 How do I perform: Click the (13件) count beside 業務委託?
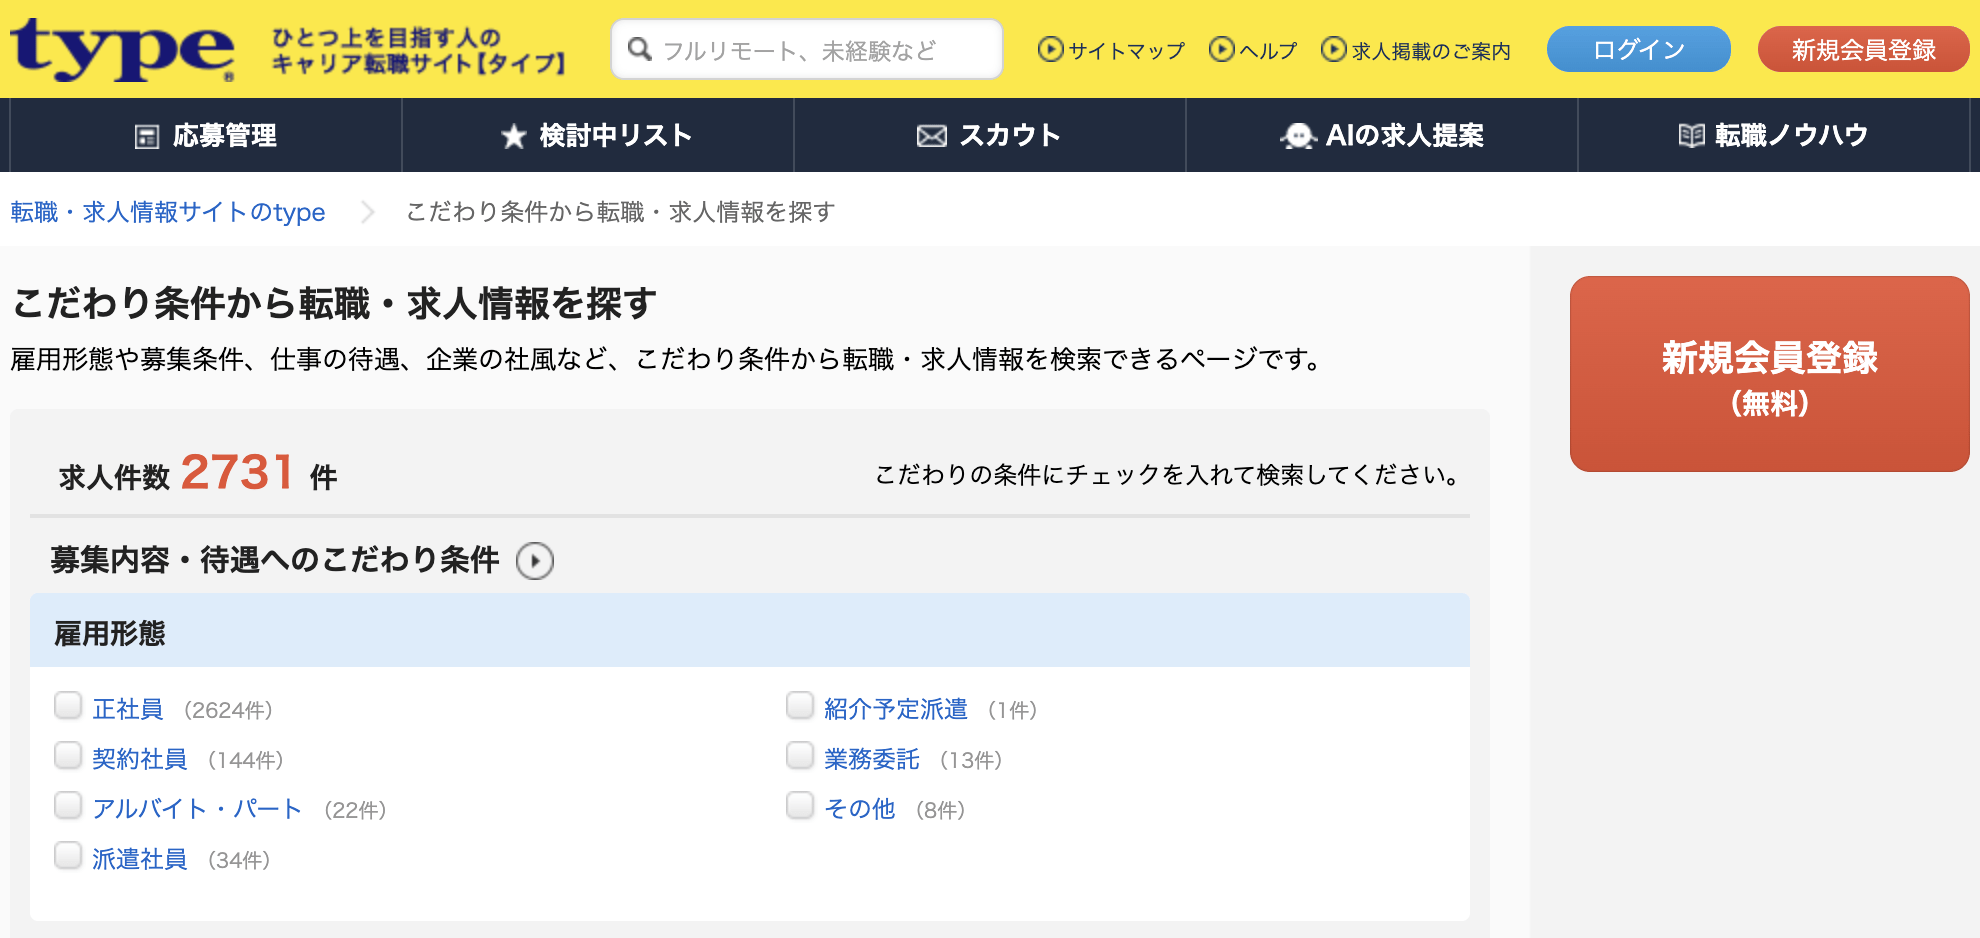(x=971, y=760)
